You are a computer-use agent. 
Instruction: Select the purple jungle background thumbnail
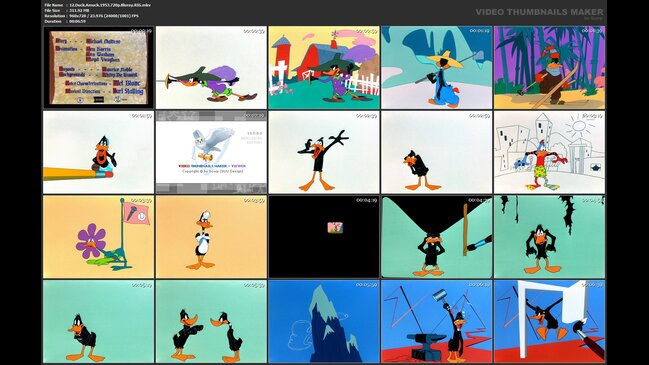549,67
